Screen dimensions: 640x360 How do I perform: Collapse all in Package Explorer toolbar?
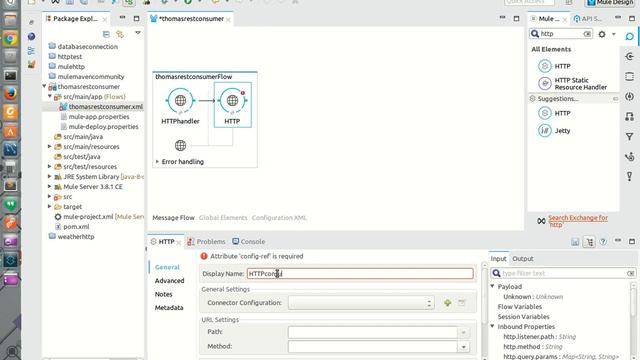point(106,34)
